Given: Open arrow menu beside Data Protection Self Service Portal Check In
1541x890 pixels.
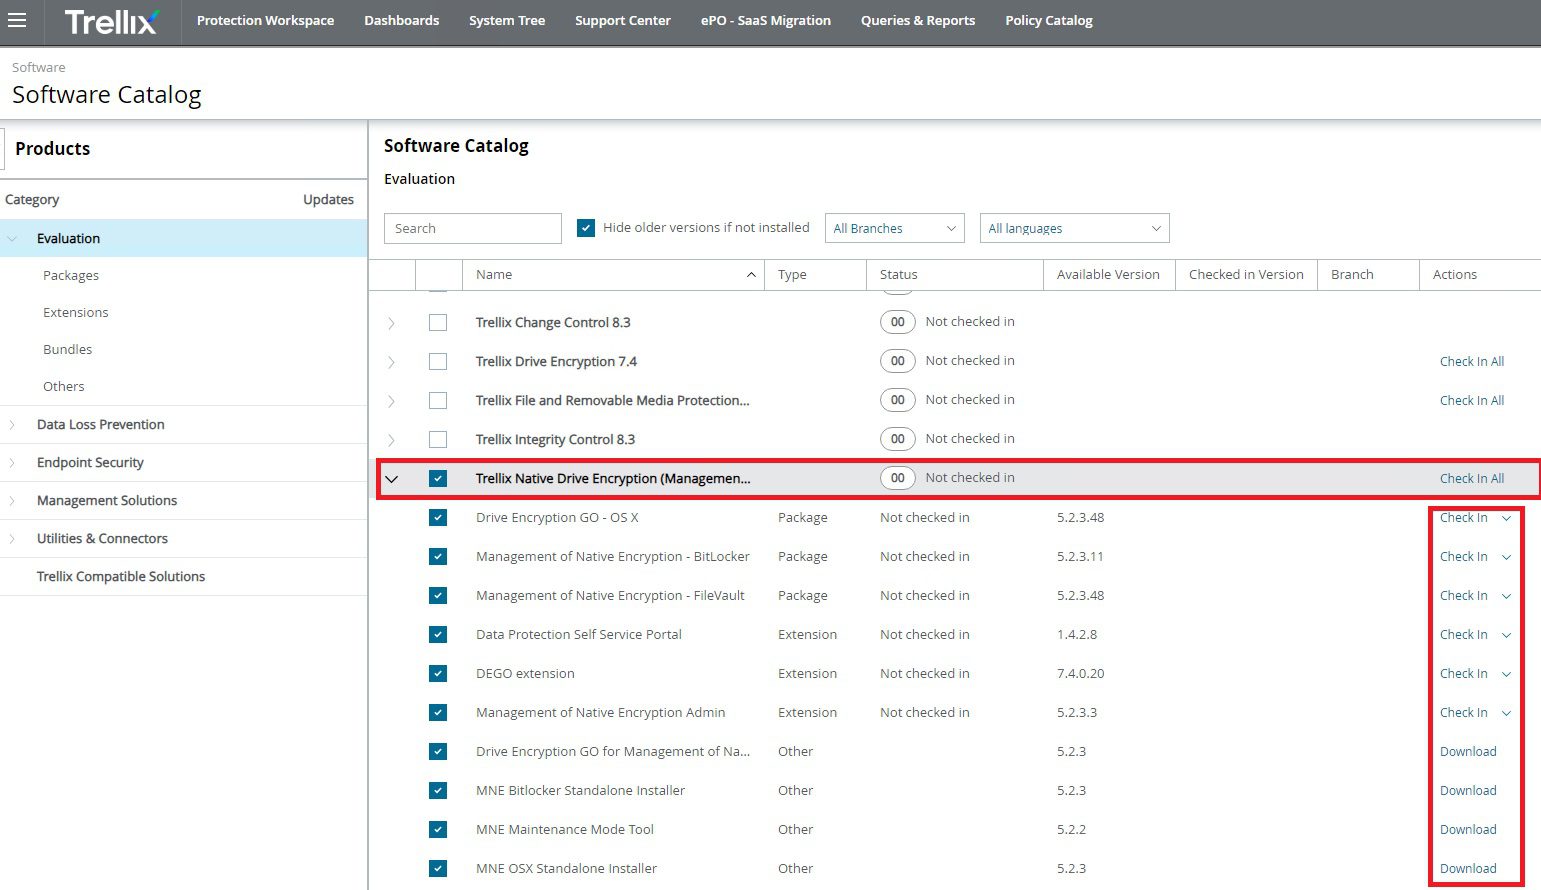Looking at the screenshot, I should 1506,635.
